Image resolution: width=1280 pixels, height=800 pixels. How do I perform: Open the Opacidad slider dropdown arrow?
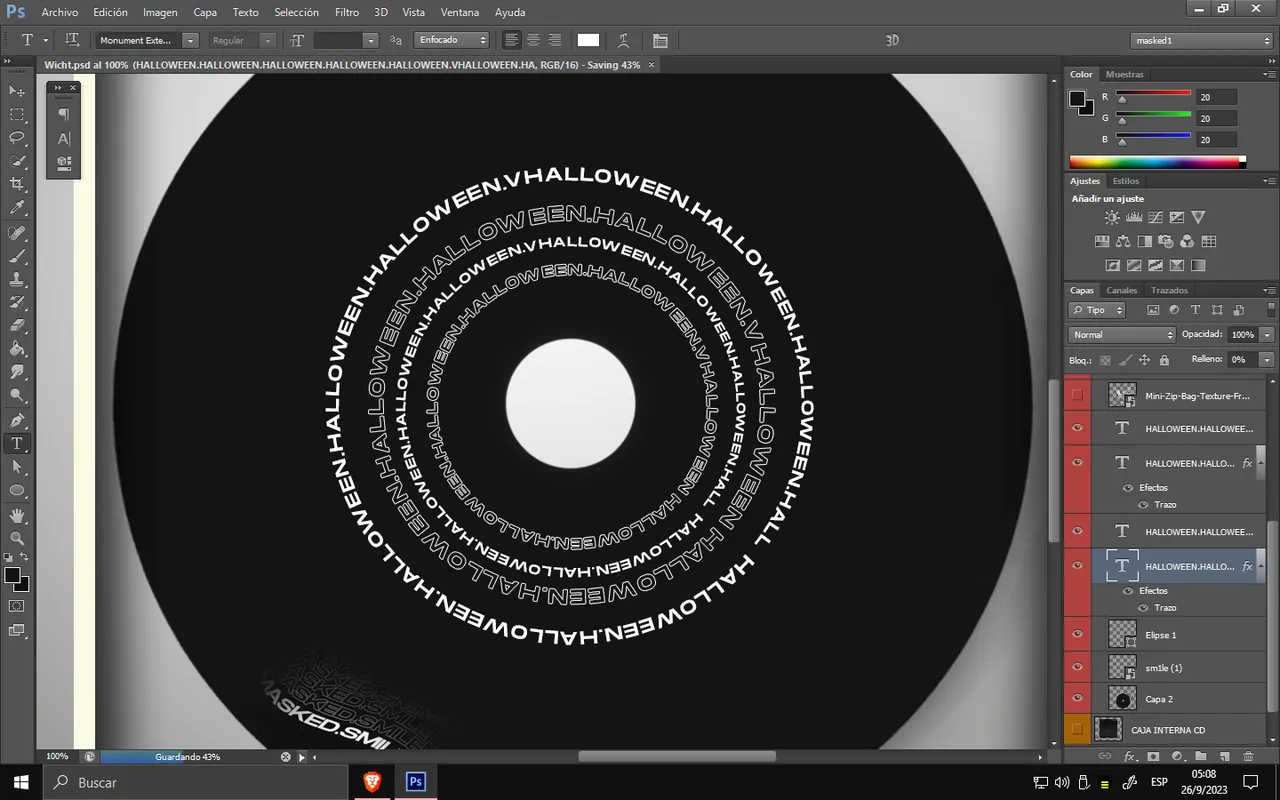point(1267,335)
